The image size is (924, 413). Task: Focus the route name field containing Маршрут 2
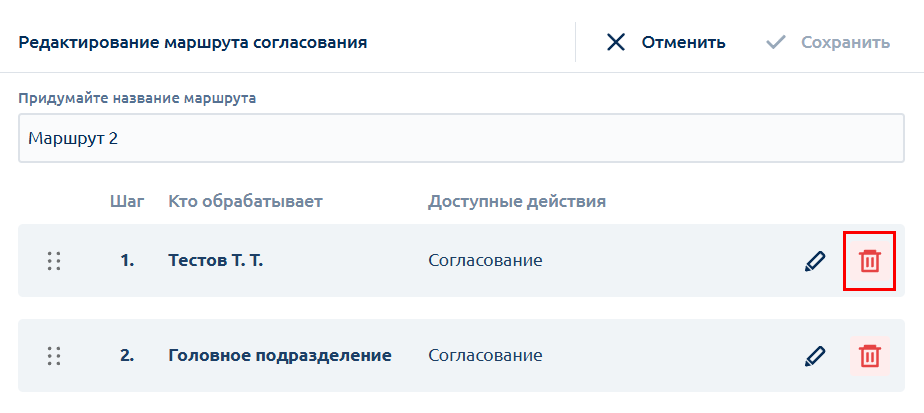pos(461,138)
